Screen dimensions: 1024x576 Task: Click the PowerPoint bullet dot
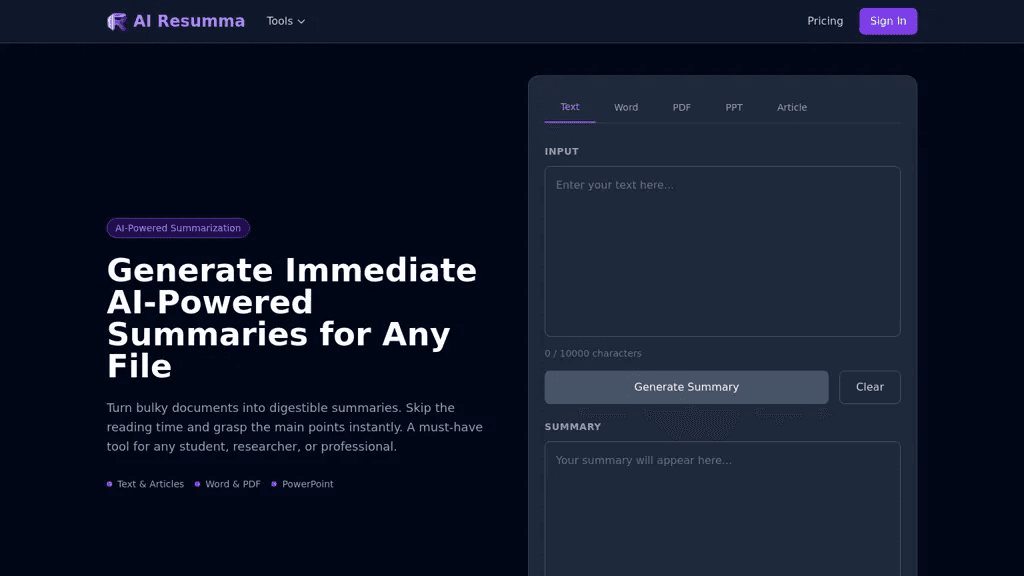tap(274, 484)
